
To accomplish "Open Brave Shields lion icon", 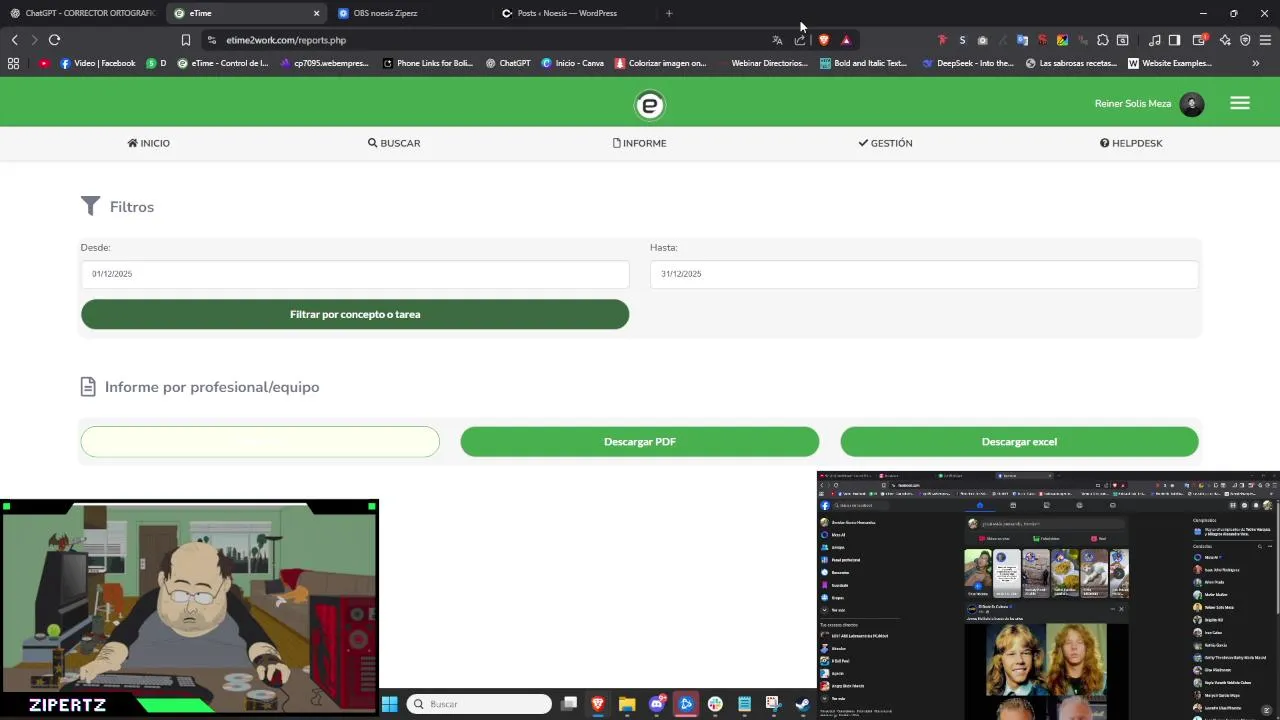I will coord(824,40).
